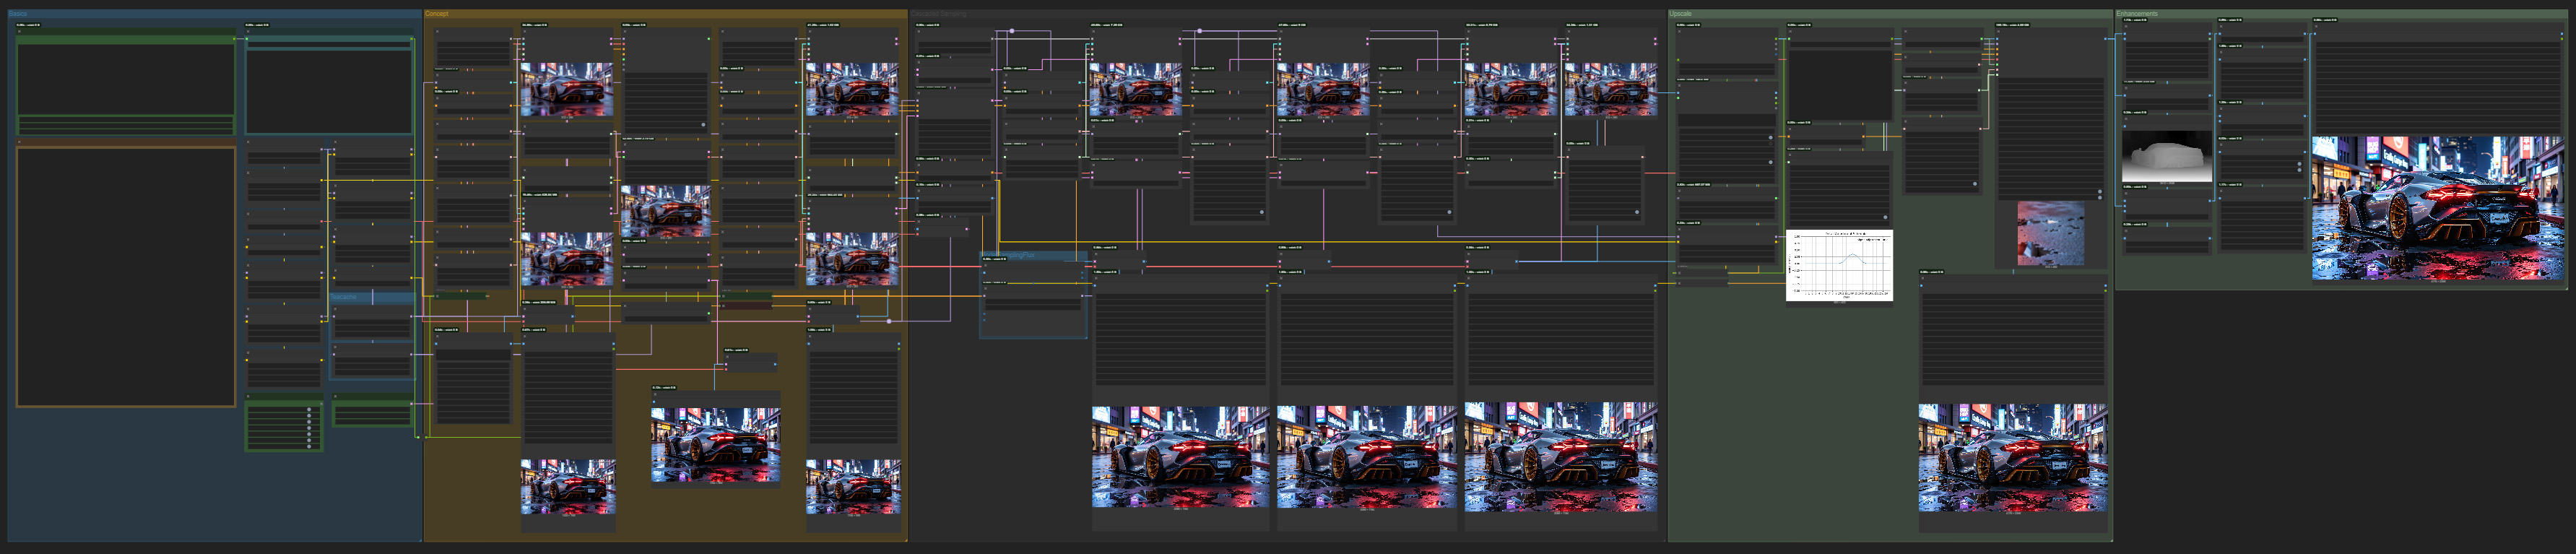Open fourth small car preview in the gray sampling group
This screenshot has width=2576, height=554.
pyautogui.click(x=1611, y=89)
